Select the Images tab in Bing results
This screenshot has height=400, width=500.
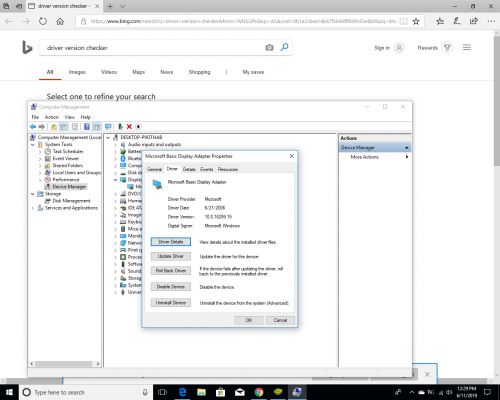coord(77,72)
